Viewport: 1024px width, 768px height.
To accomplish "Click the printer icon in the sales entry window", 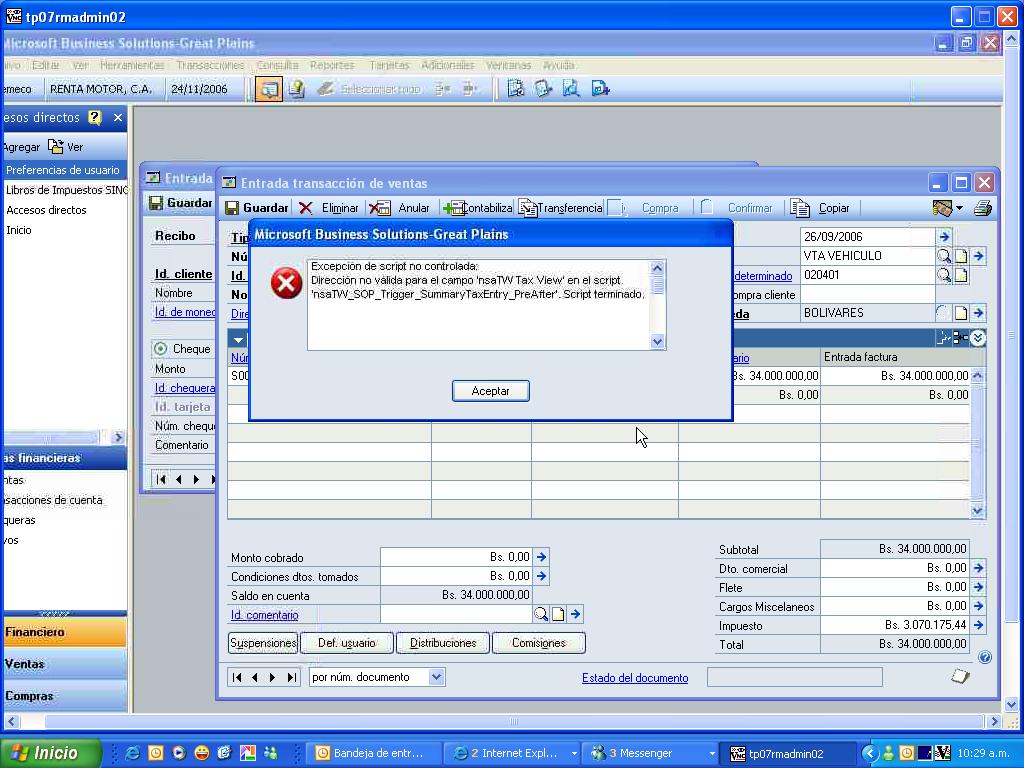I will [x=982, y=208].
